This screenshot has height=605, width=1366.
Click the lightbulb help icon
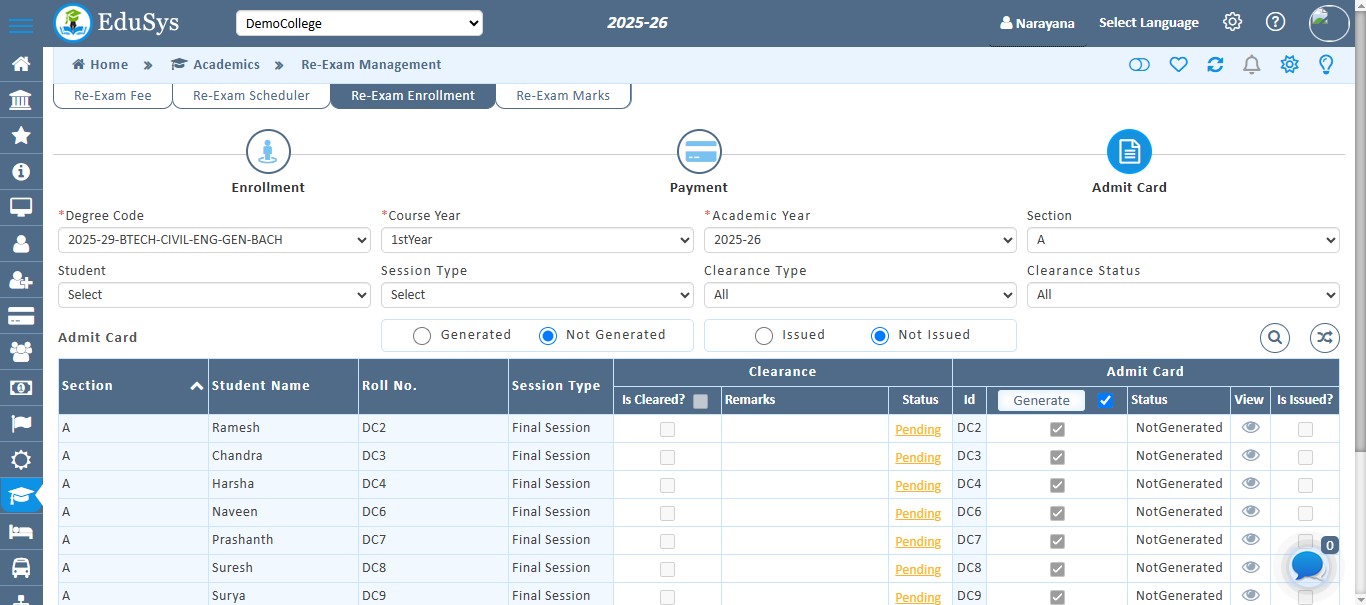pyautogui.click(x=1326, y=64)
